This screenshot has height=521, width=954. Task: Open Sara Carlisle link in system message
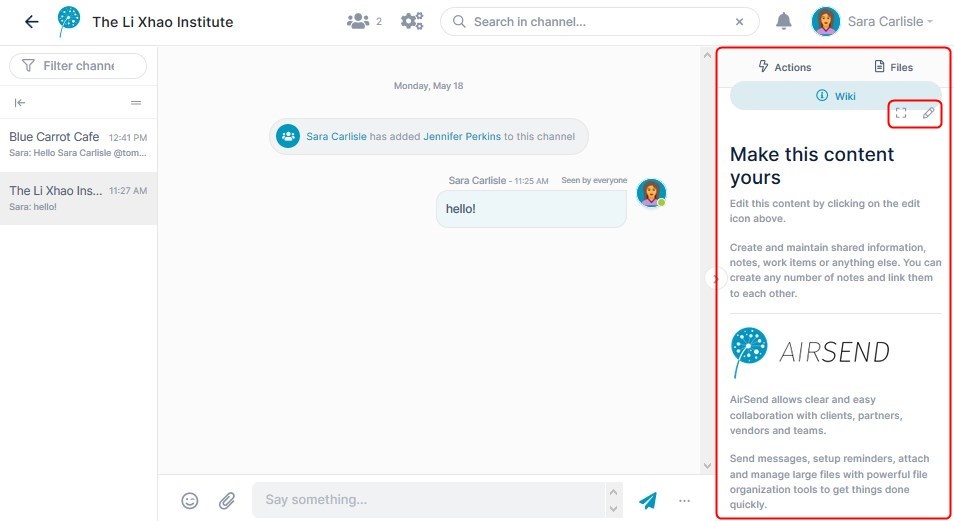pos(336,136)
